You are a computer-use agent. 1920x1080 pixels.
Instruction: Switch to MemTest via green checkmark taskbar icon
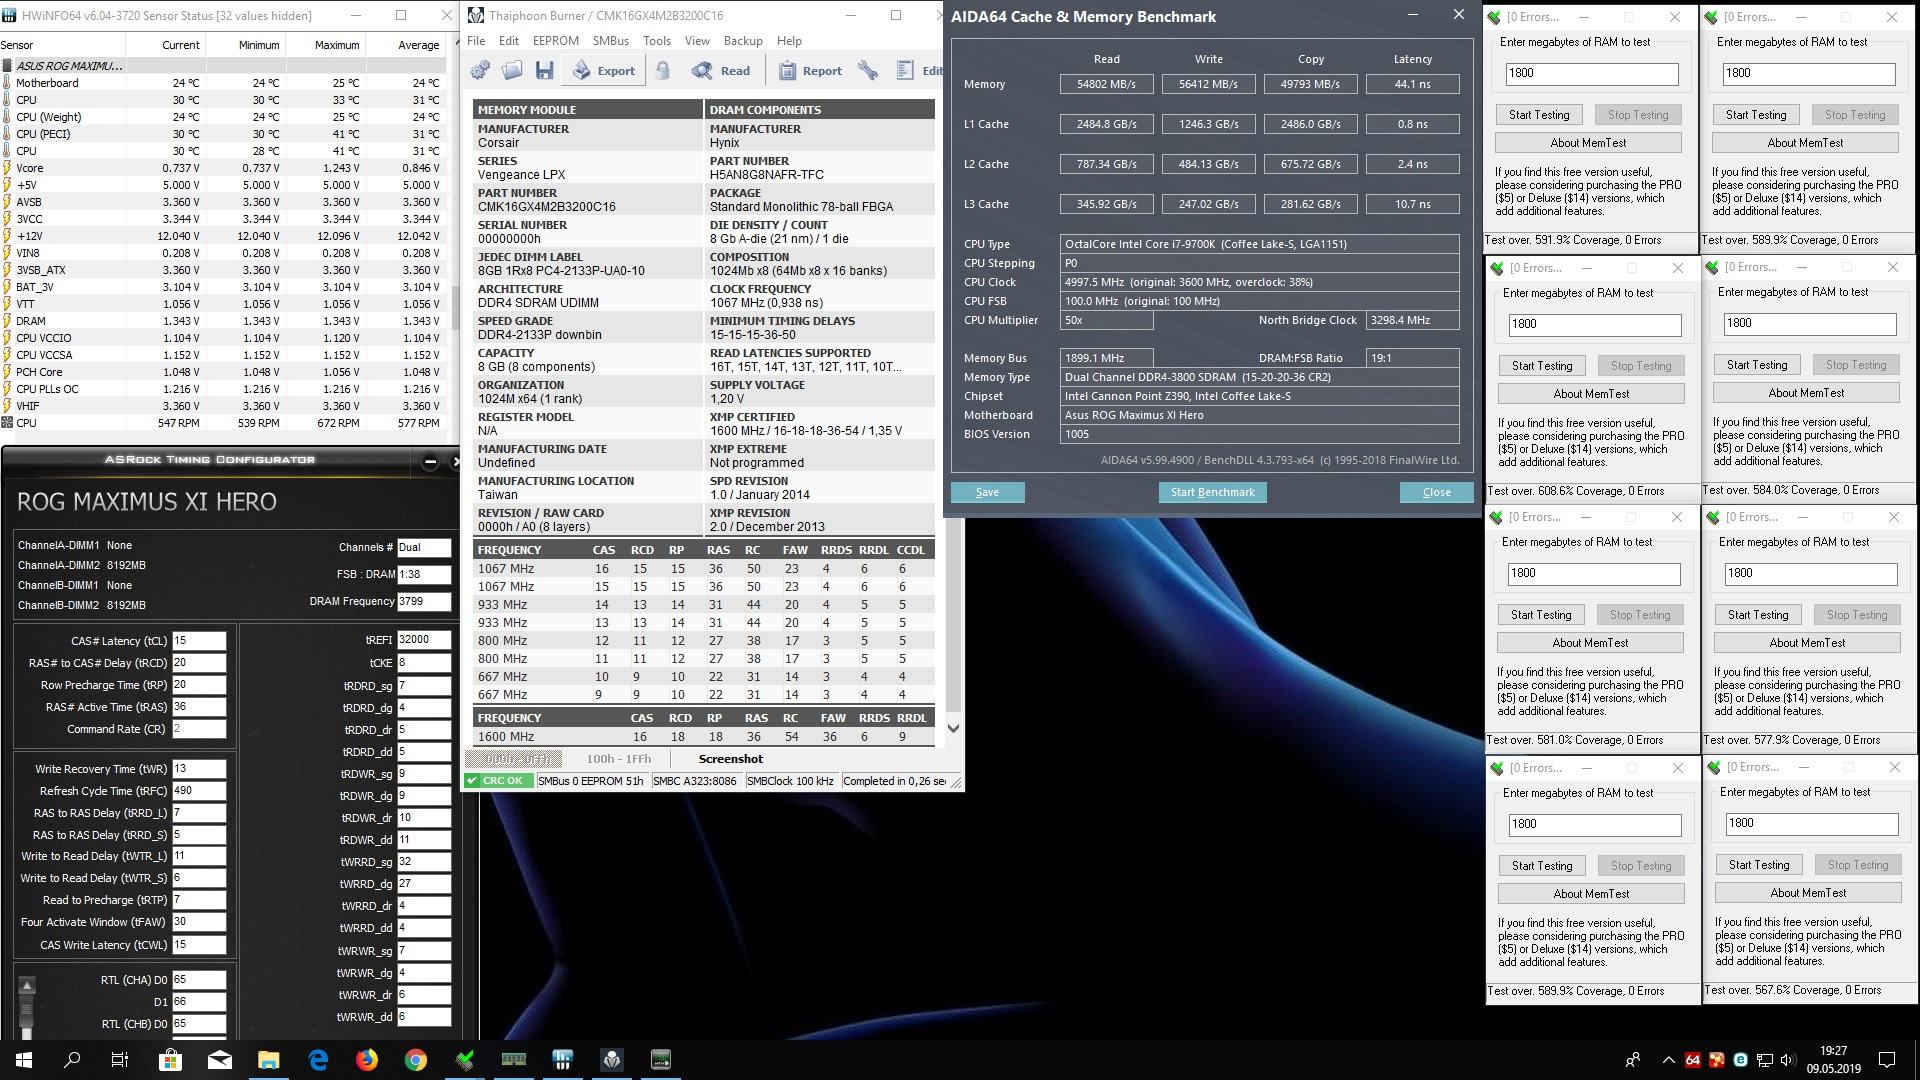click(x=465, y=1060)
